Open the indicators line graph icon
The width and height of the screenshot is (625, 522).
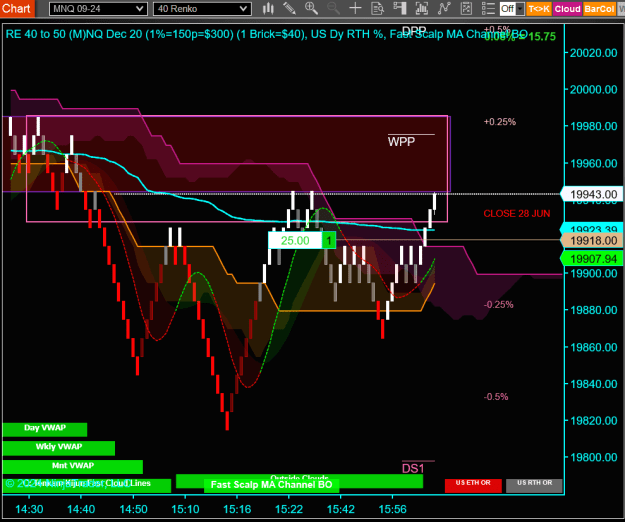point(444,8)
